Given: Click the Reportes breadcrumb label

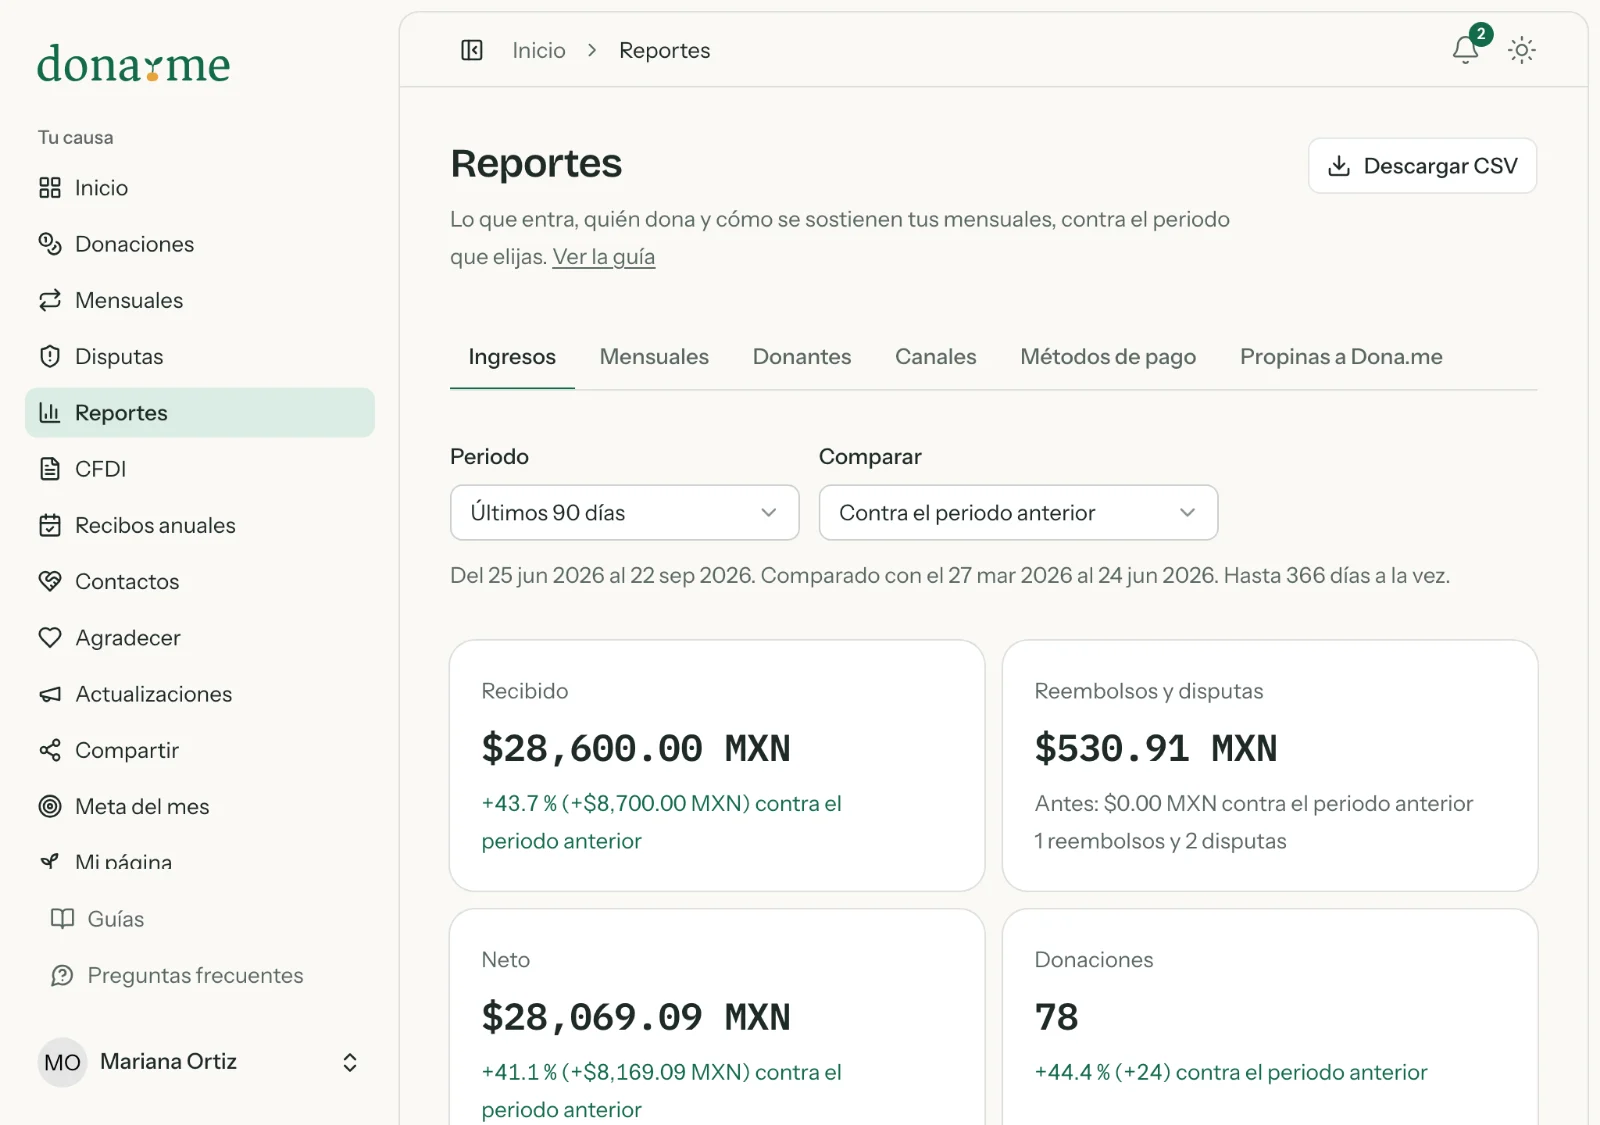Looking at the screenshot, I should (x=664, y=50).
